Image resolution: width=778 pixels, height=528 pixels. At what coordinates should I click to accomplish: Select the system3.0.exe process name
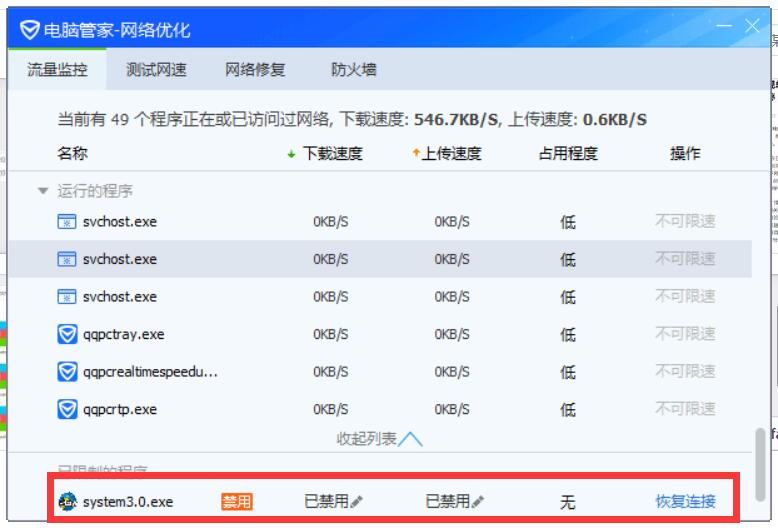(x=128, y=502)
